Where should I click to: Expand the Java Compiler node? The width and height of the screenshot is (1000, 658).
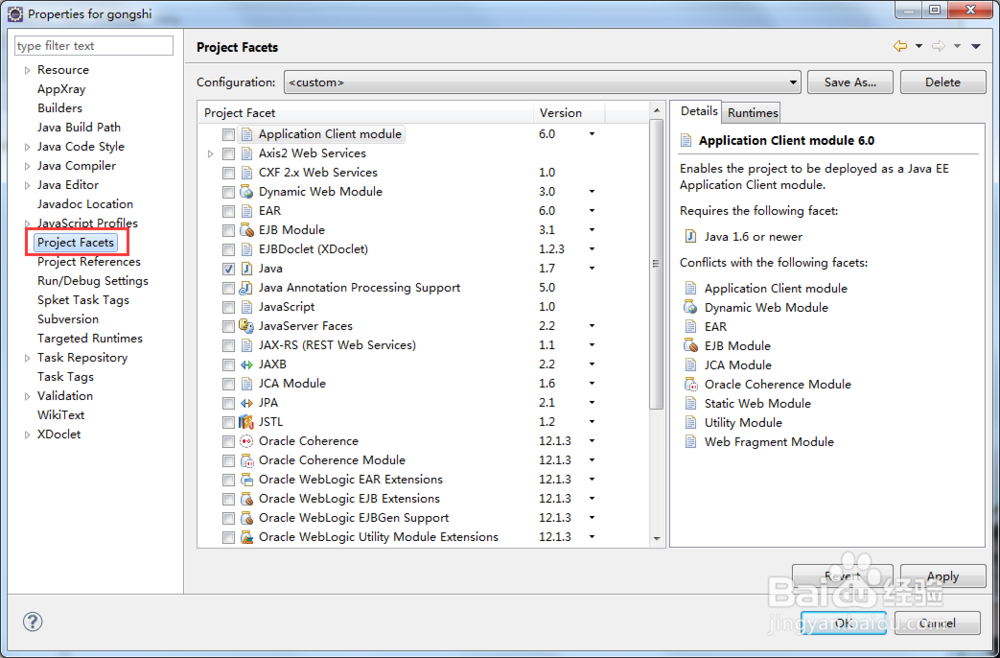tap(27, 166)
